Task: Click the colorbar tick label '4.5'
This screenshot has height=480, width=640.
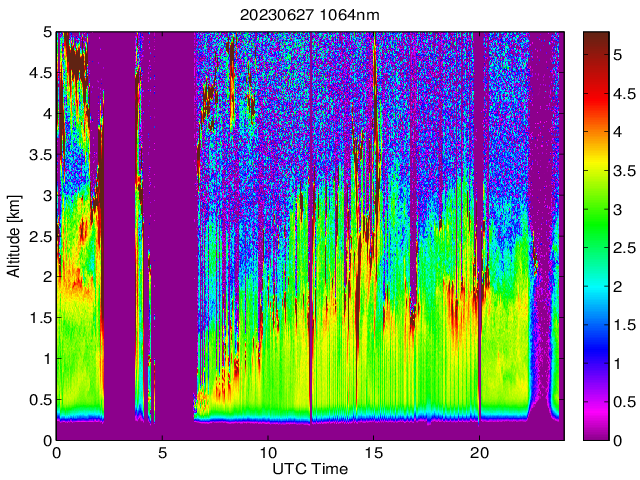Action: tap(624, 94)
